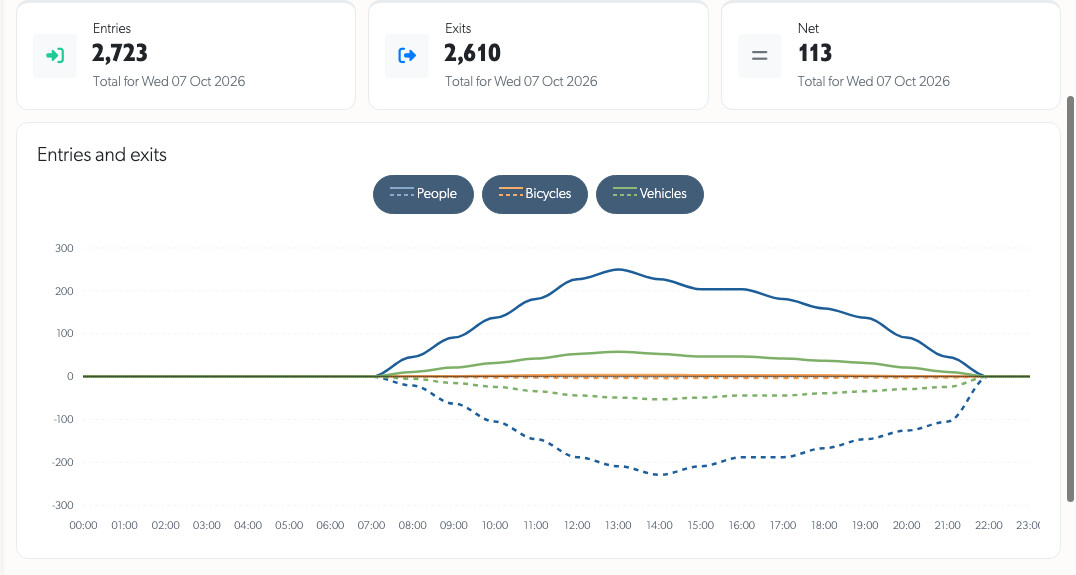Click the 10:00 x-axis label
Viewport: 1076px width, 575px height.
pos(495,525)
